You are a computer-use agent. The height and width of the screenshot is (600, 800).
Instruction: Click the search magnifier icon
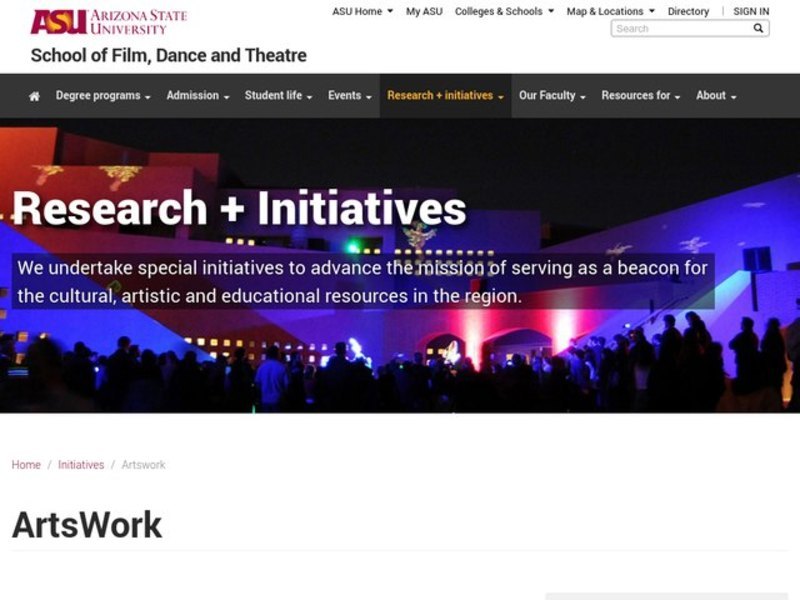point(758,29)
